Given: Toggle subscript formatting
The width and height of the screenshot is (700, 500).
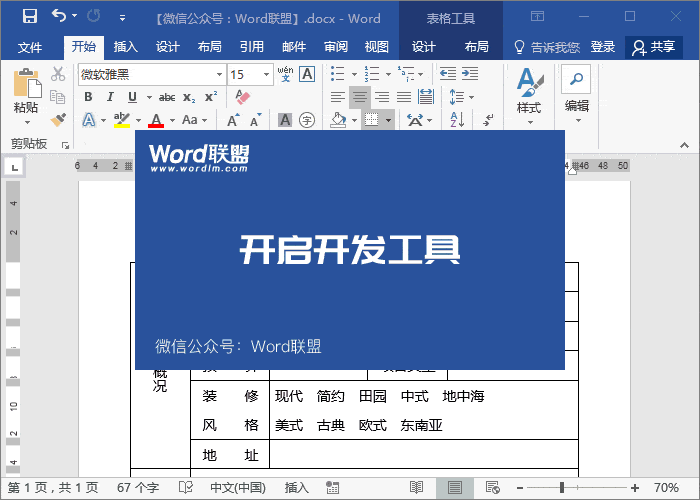Looking at the screenshot, I should pos(189,97).
